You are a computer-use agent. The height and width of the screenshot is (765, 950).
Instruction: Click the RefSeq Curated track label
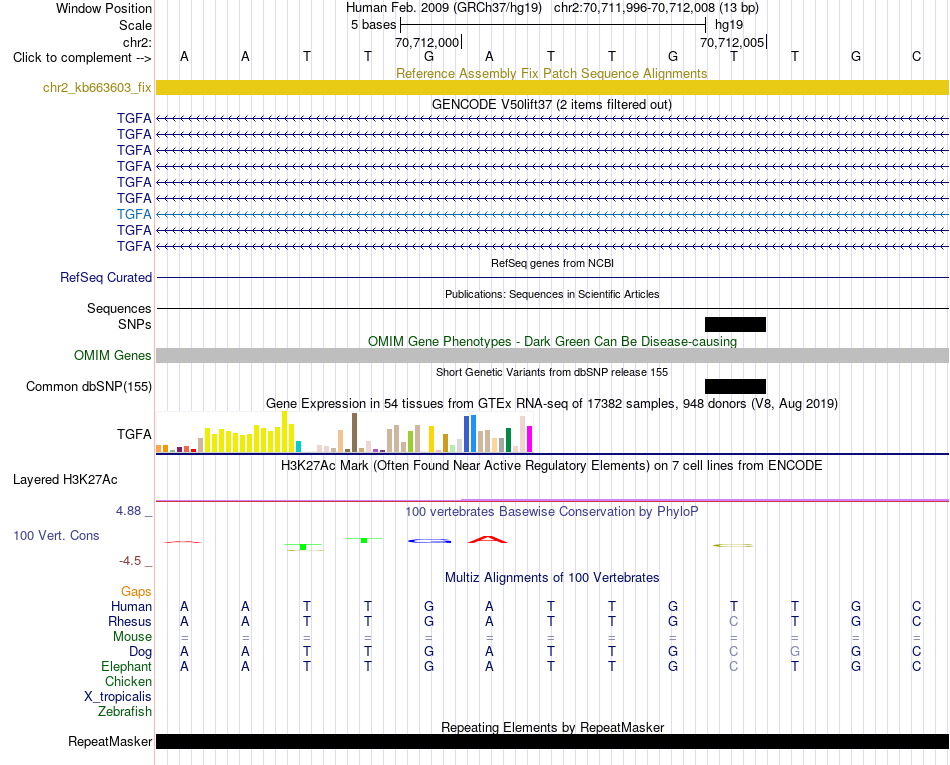(106, 277)
